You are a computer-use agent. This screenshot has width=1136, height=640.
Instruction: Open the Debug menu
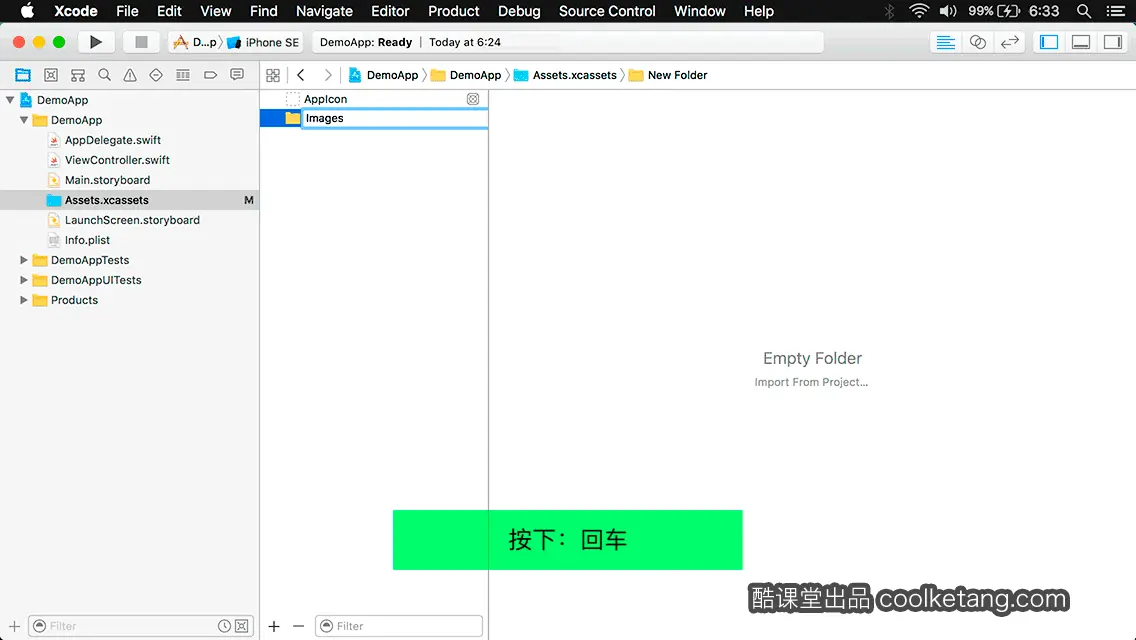(x=519, y=11)
